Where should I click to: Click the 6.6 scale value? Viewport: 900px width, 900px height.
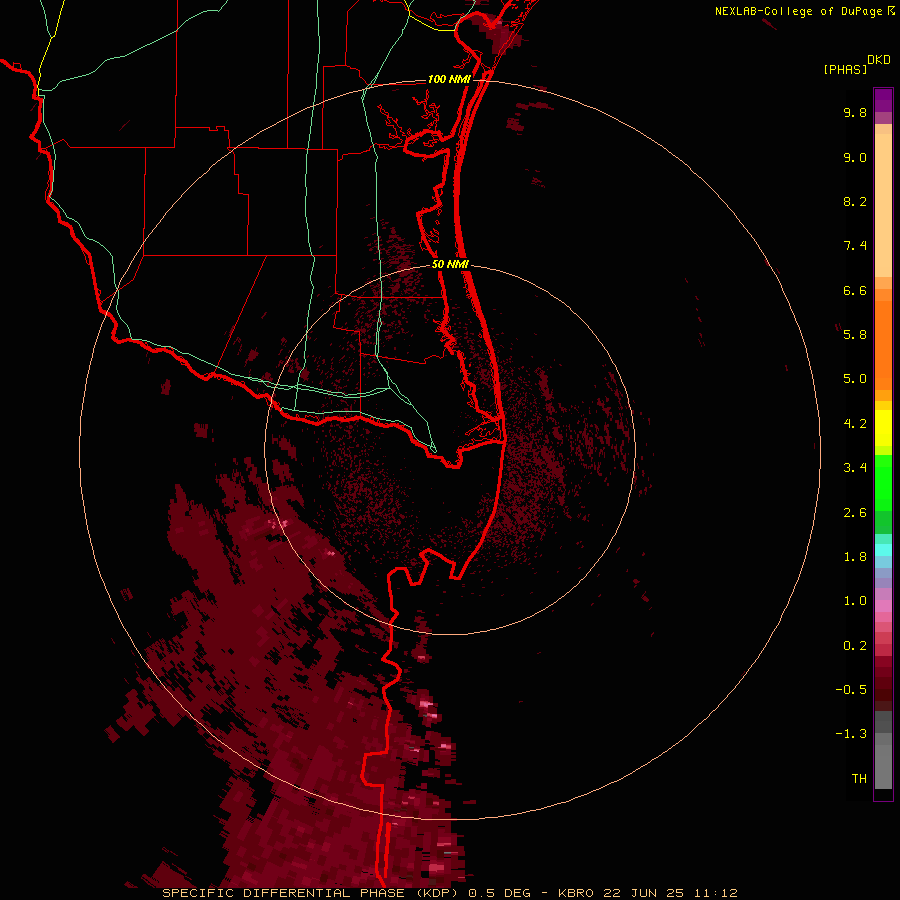click(x=855, y=290)
